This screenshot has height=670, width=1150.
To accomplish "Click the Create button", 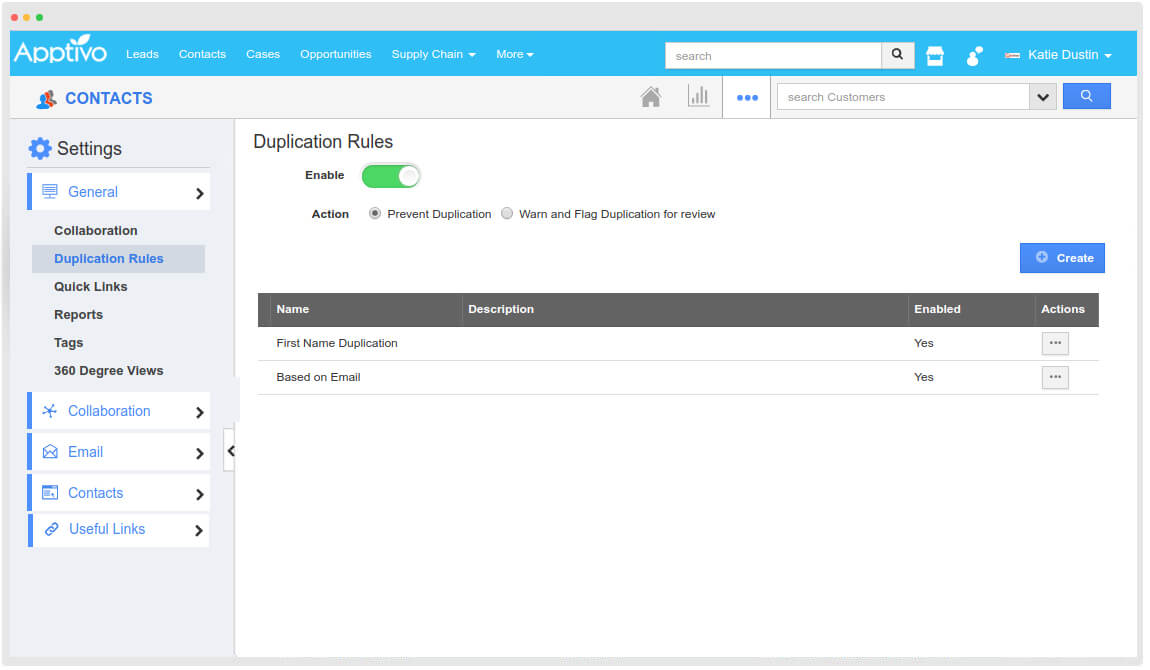I will pyautogui.click(x=1062, y=257).
